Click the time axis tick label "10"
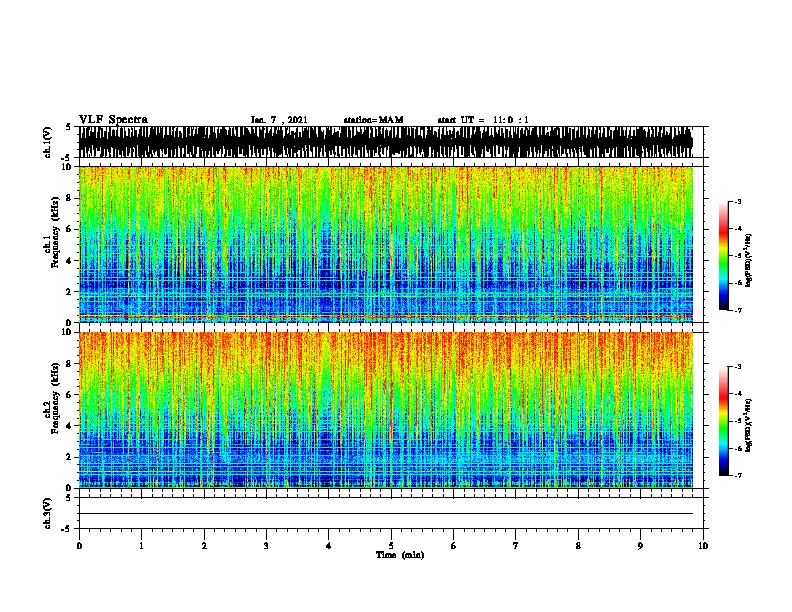Image resolution: width=792 pixels, height=612 pixels. 703,546
